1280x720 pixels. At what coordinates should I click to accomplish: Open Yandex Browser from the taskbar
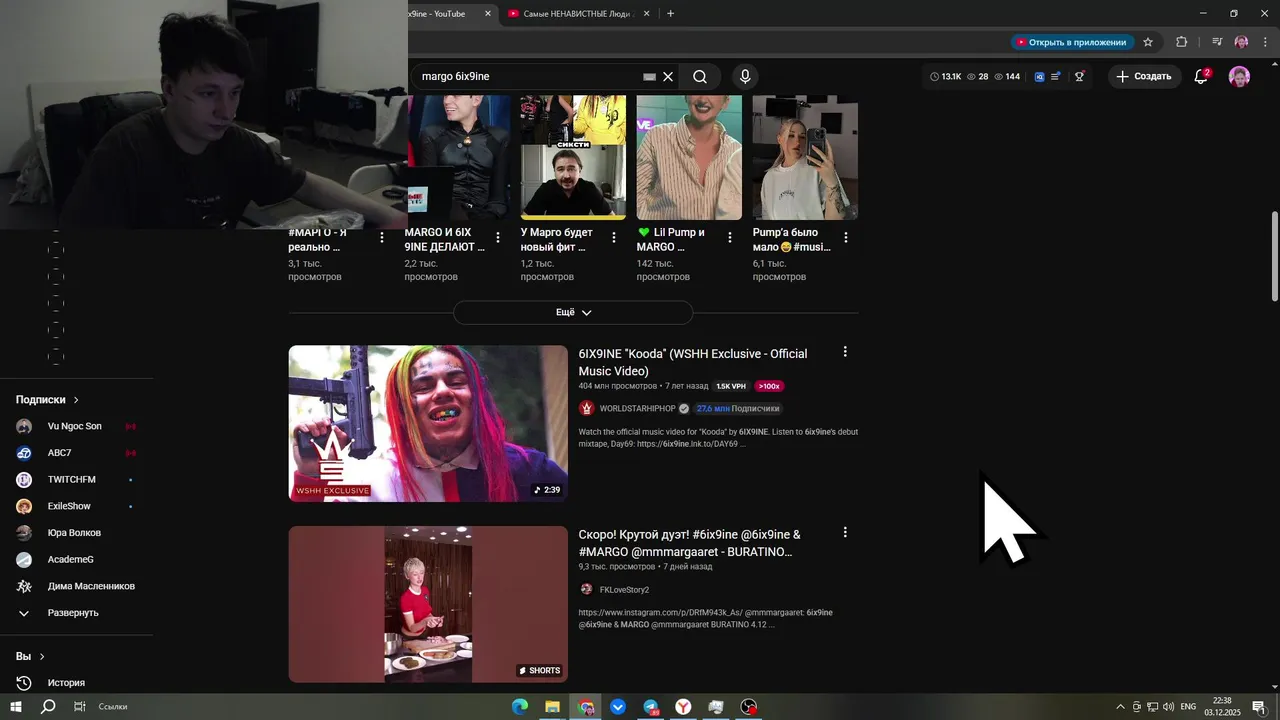[x=683, y=707]
